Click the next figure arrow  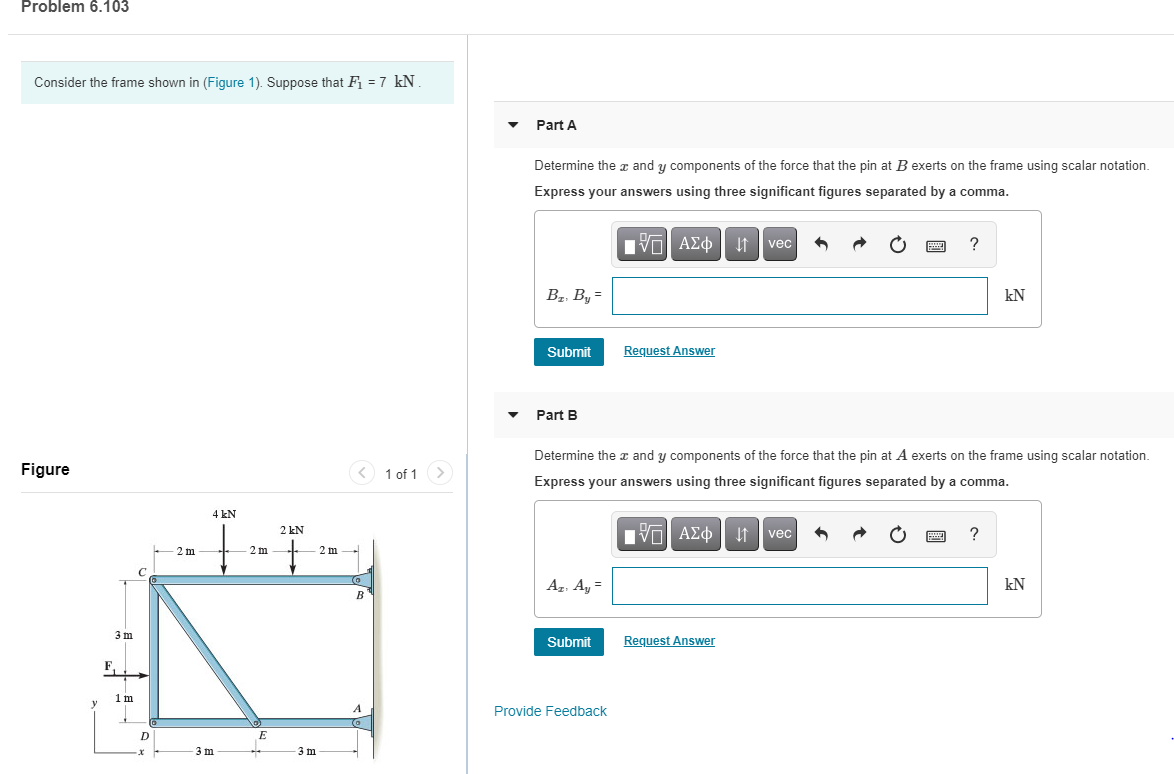click(440, 472)
